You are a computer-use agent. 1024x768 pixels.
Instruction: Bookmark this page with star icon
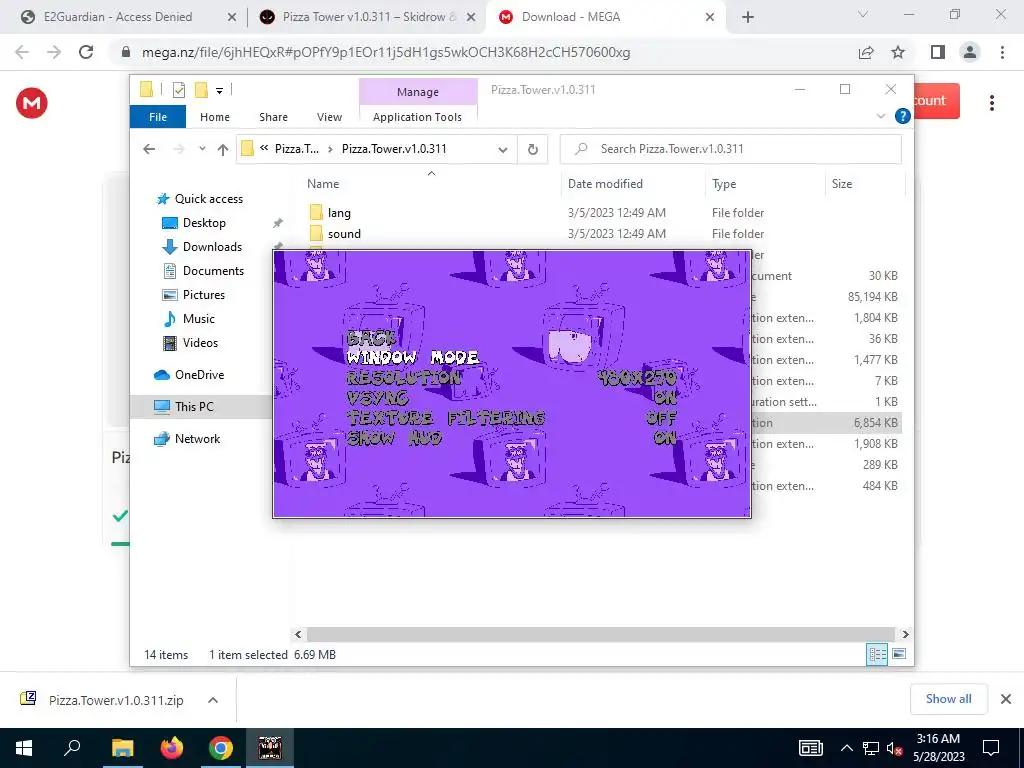pyautogui.click(x=898, y=52)
